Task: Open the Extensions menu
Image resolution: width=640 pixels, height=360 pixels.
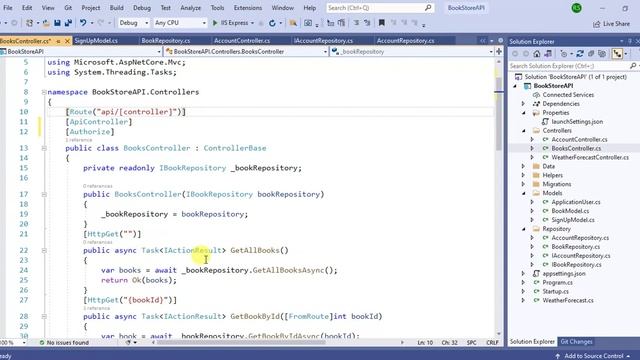Action: [248, 8]
